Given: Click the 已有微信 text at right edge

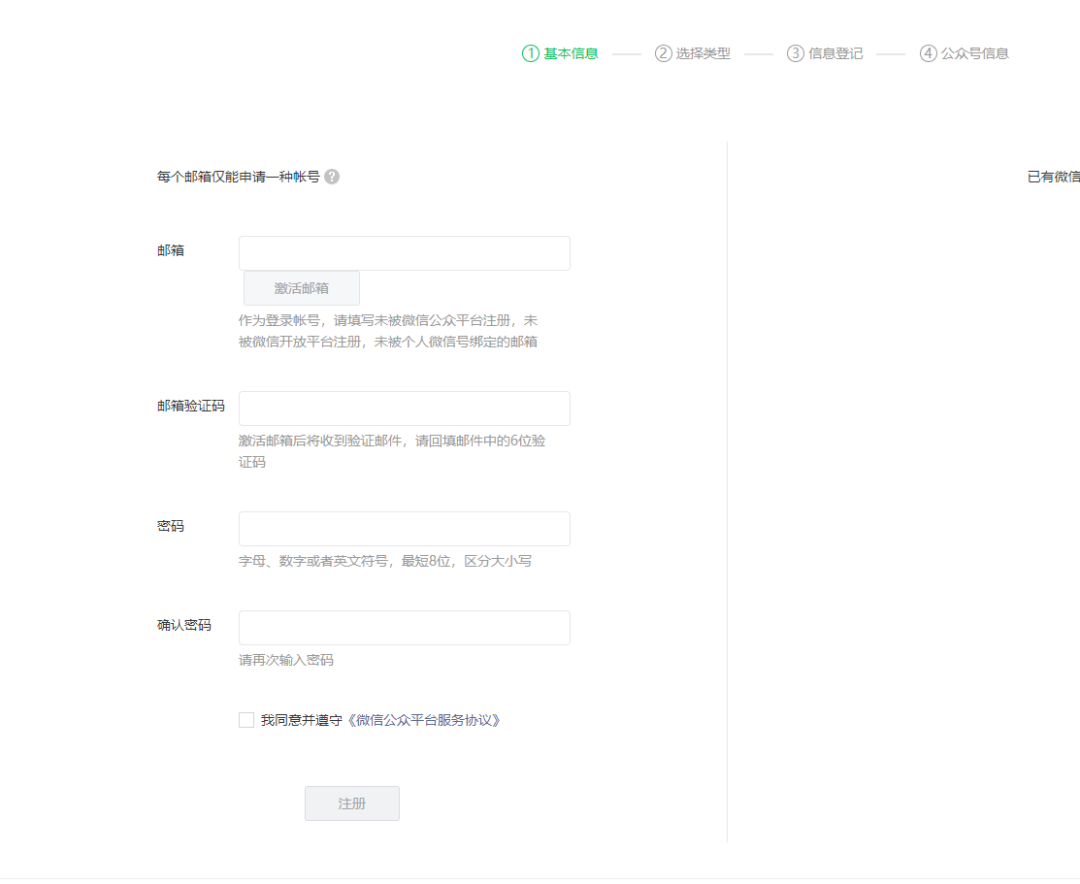Looking at the screenshot, I should point(1053,177).
